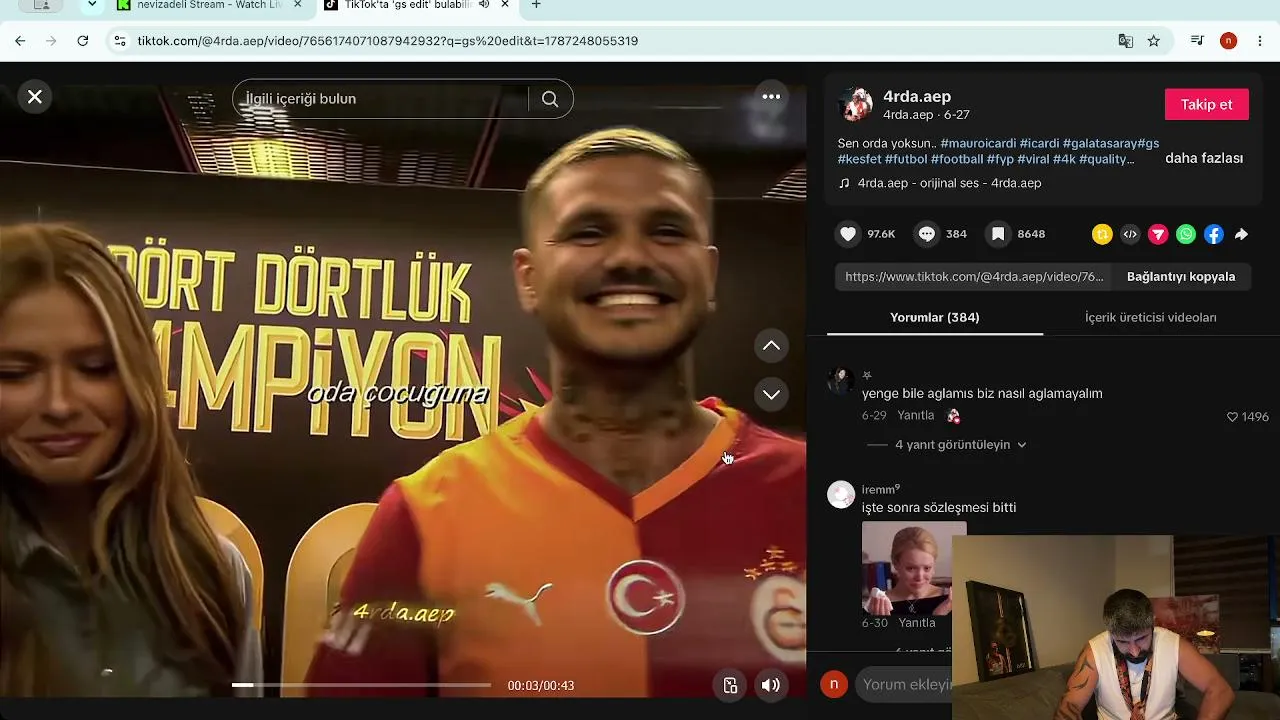
Task: Expand description with daha fazlası
Action: (1204, 158)
